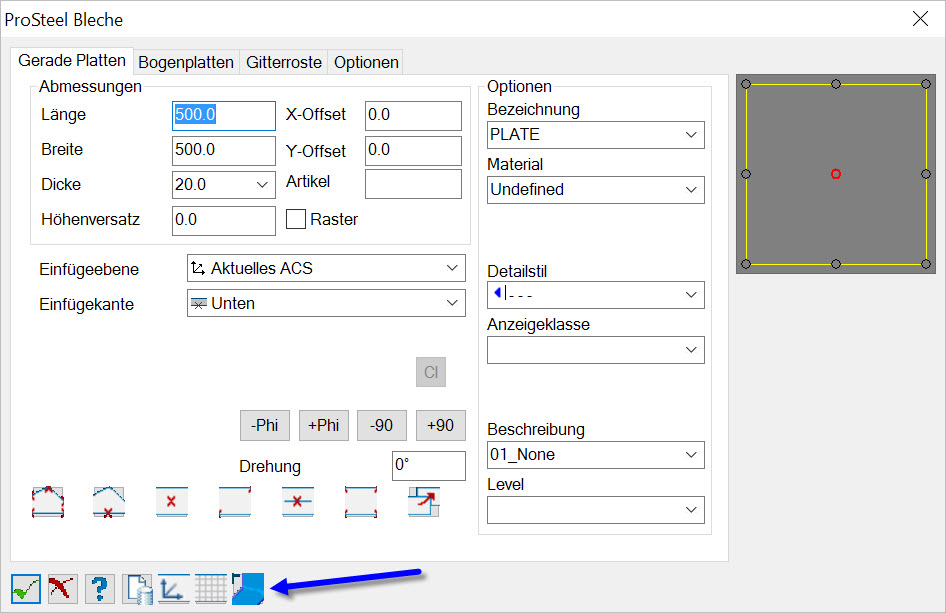Select the left-middle point in plate preview

pos(746,174)
